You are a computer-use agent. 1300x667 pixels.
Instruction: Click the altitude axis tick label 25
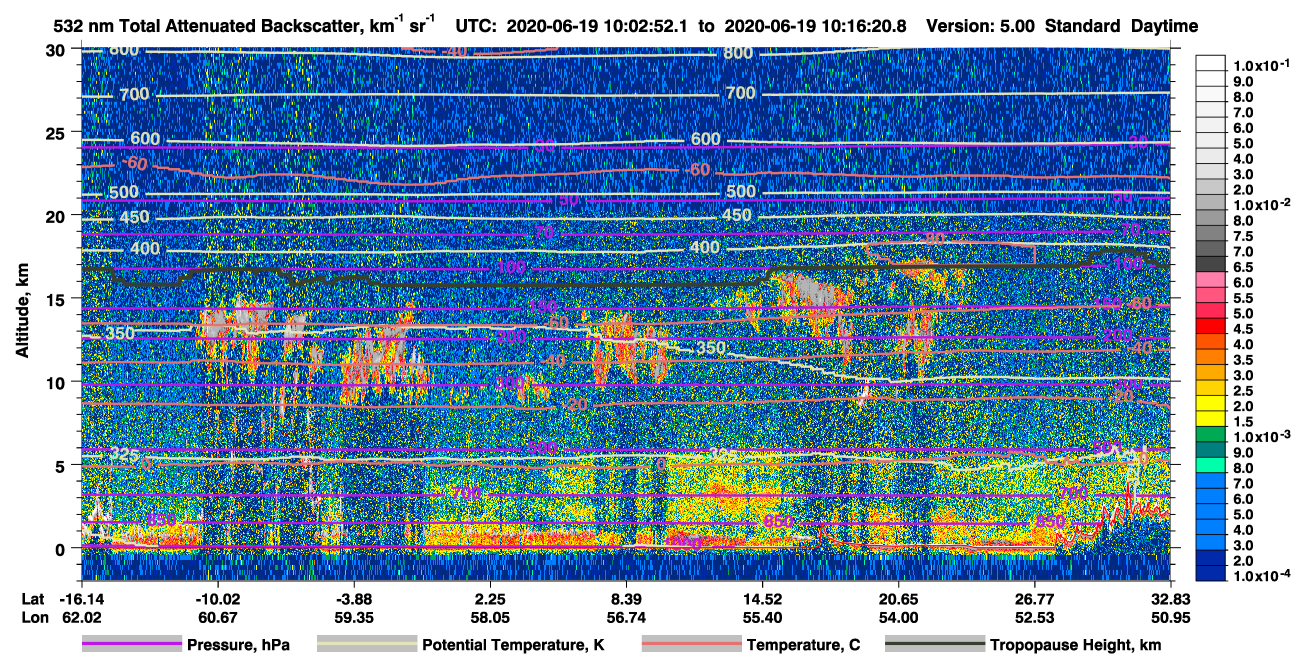[x=56, y=132]
